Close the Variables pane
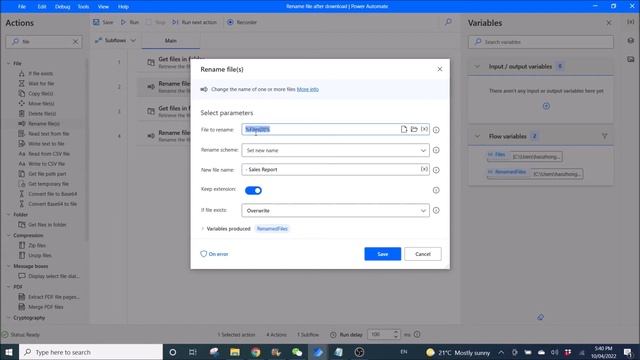The width and height of the screenshot is (640, 360). 609,23
